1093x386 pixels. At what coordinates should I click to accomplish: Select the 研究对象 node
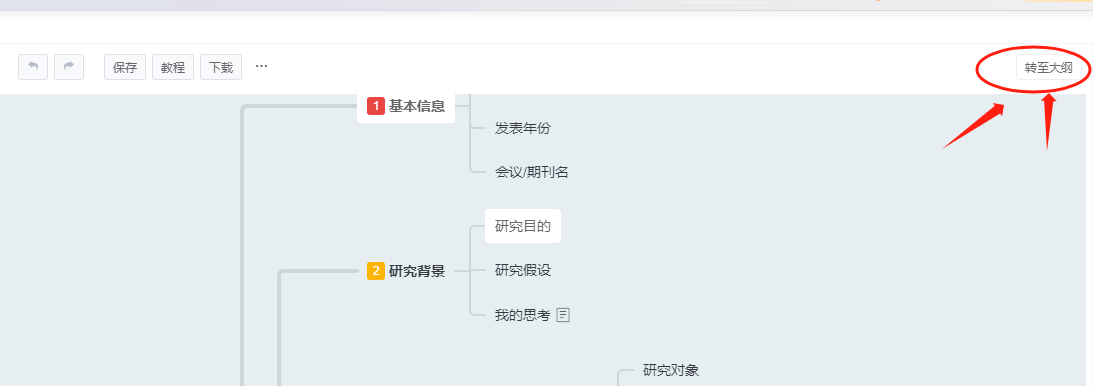click(671, 370)
